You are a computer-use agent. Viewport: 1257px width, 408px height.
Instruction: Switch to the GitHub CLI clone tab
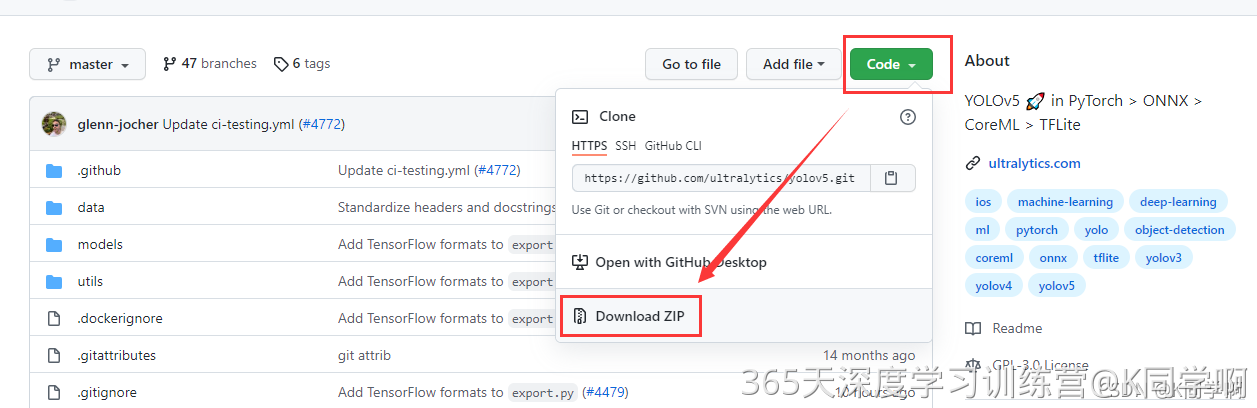(x=672, y=146)
